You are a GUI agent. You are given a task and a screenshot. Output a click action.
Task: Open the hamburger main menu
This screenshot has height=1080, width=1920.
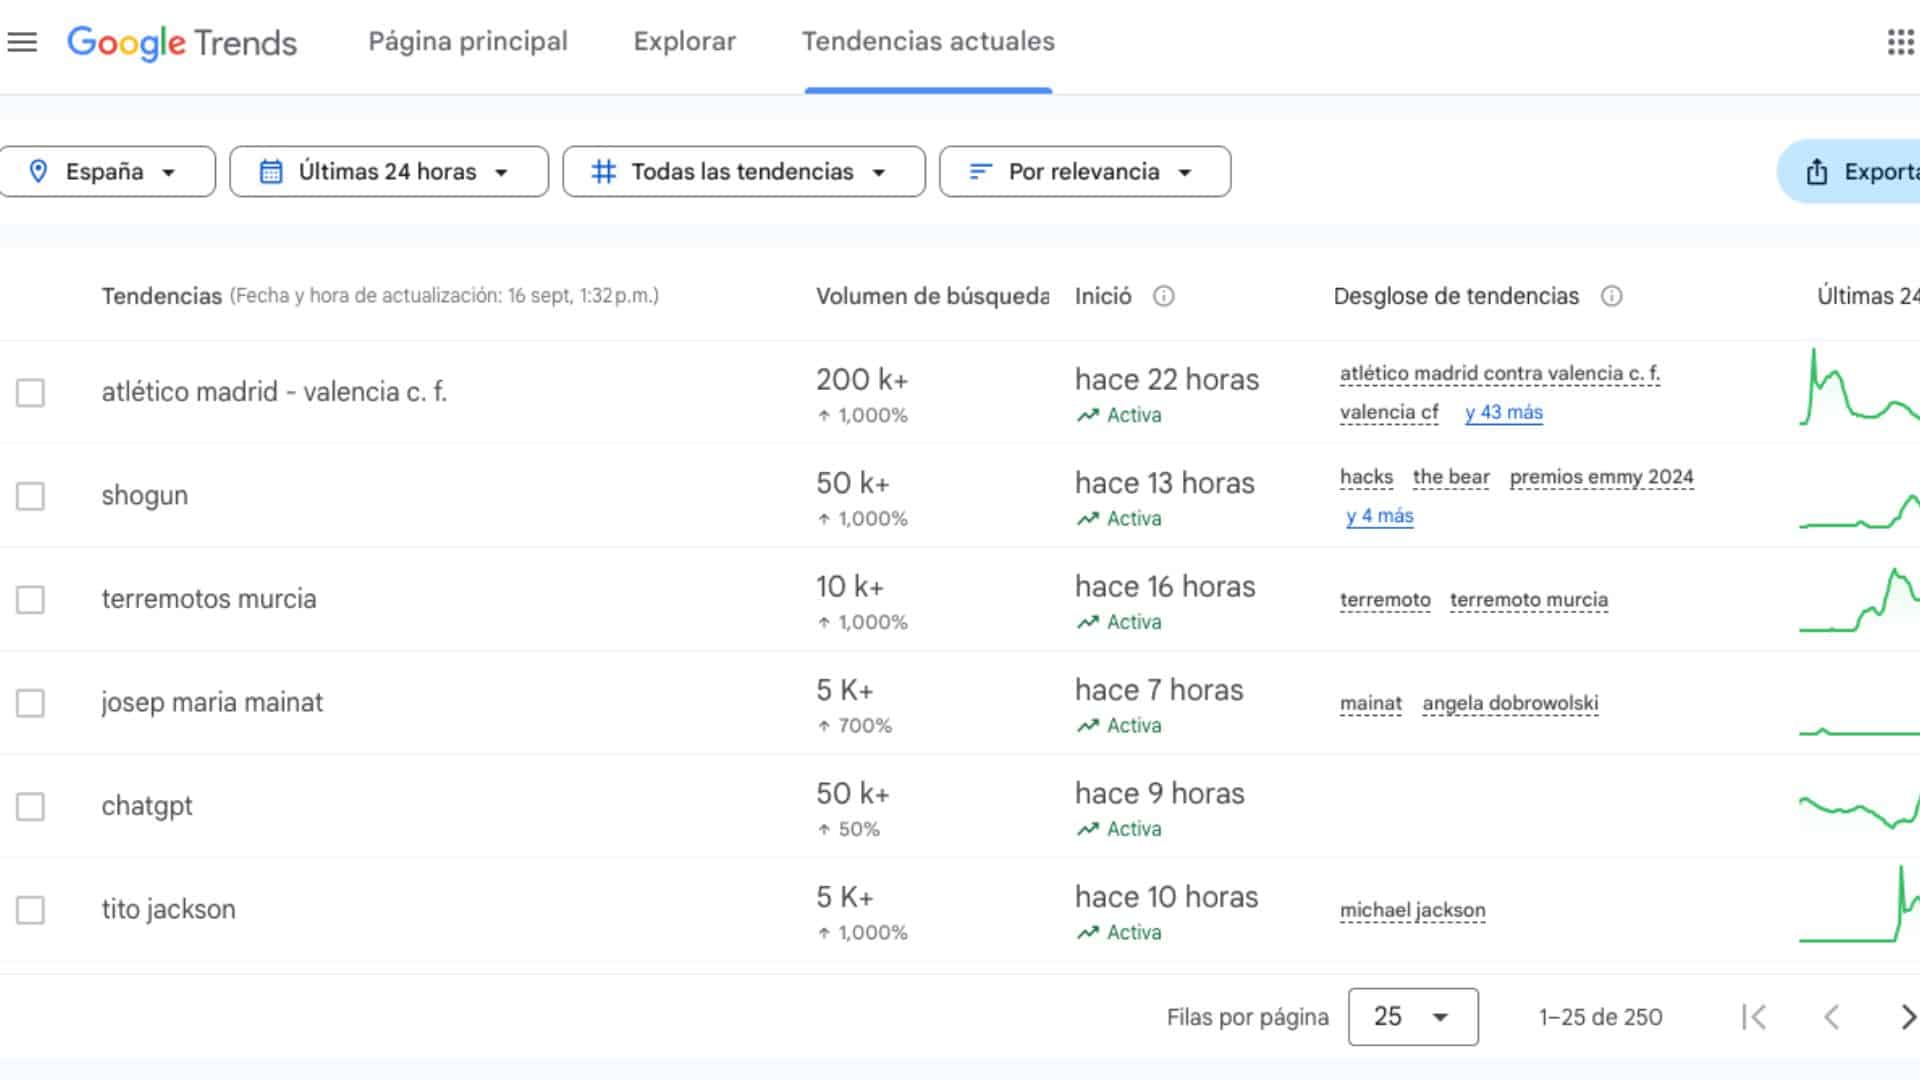tap(22, 42)
